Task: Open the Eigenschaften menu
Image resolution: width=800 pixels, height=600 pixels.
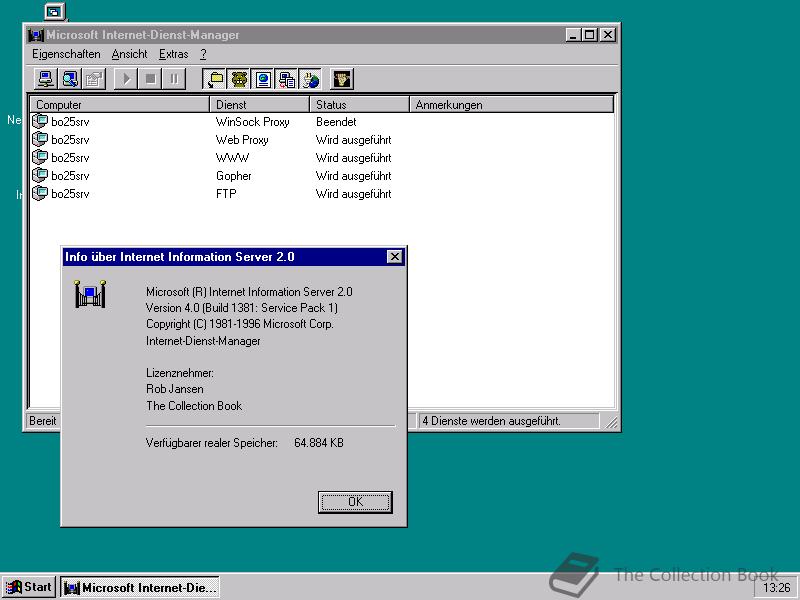Action: pos(66,54)
